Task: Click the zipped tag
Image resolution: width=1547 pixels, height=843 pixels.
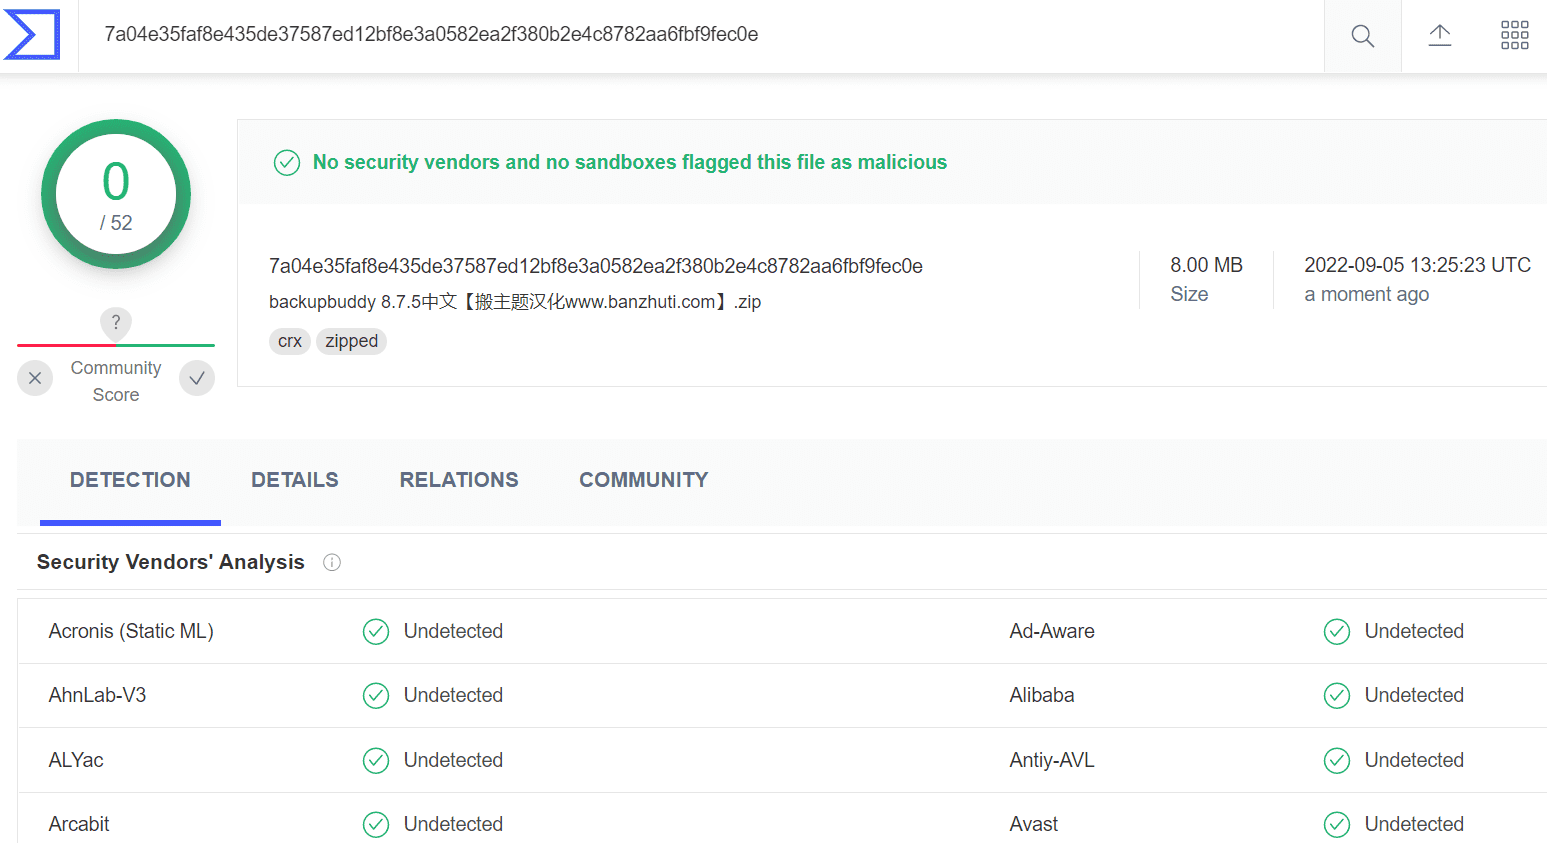Action: 351,341
